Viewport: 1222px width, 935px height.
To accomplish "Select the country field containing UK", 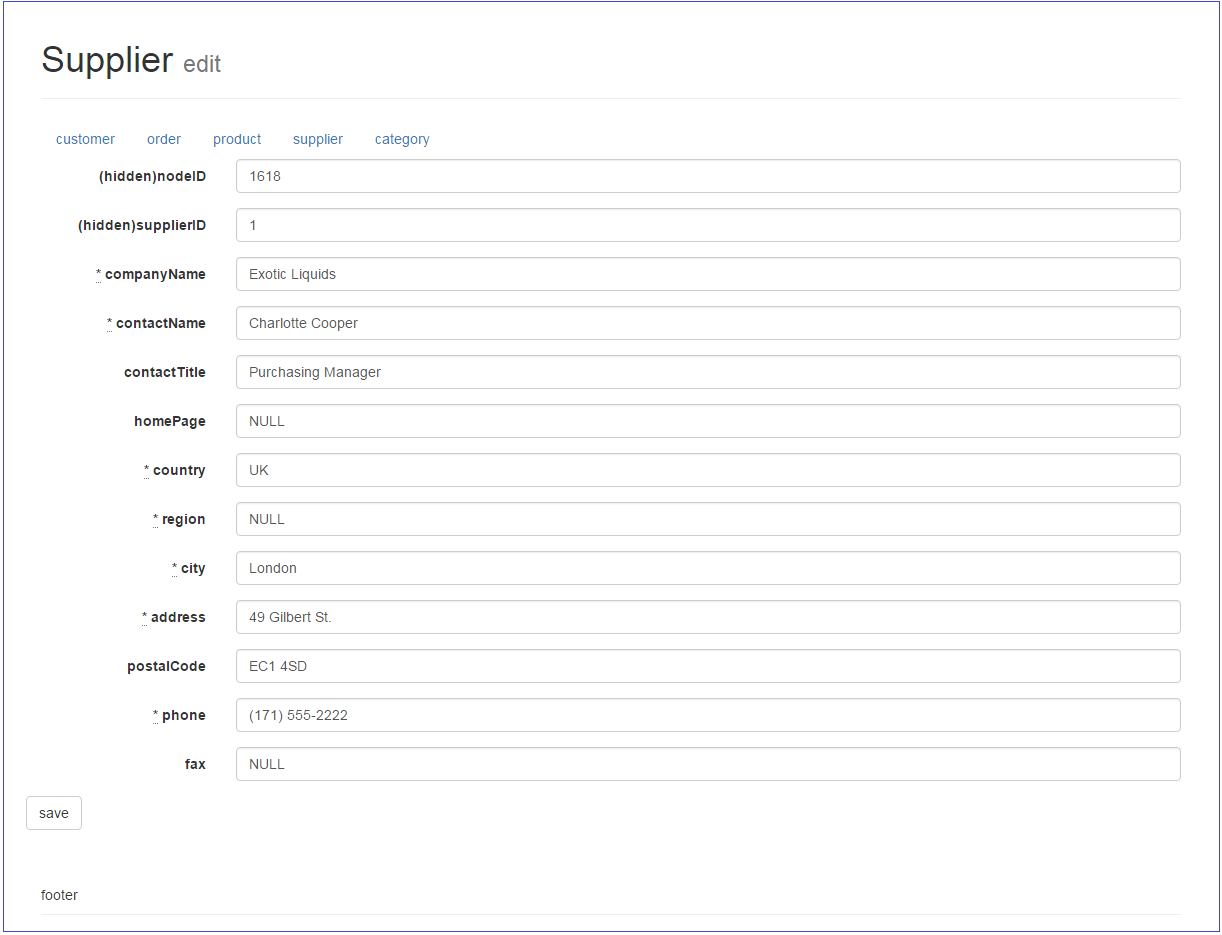I will [708, 470].
